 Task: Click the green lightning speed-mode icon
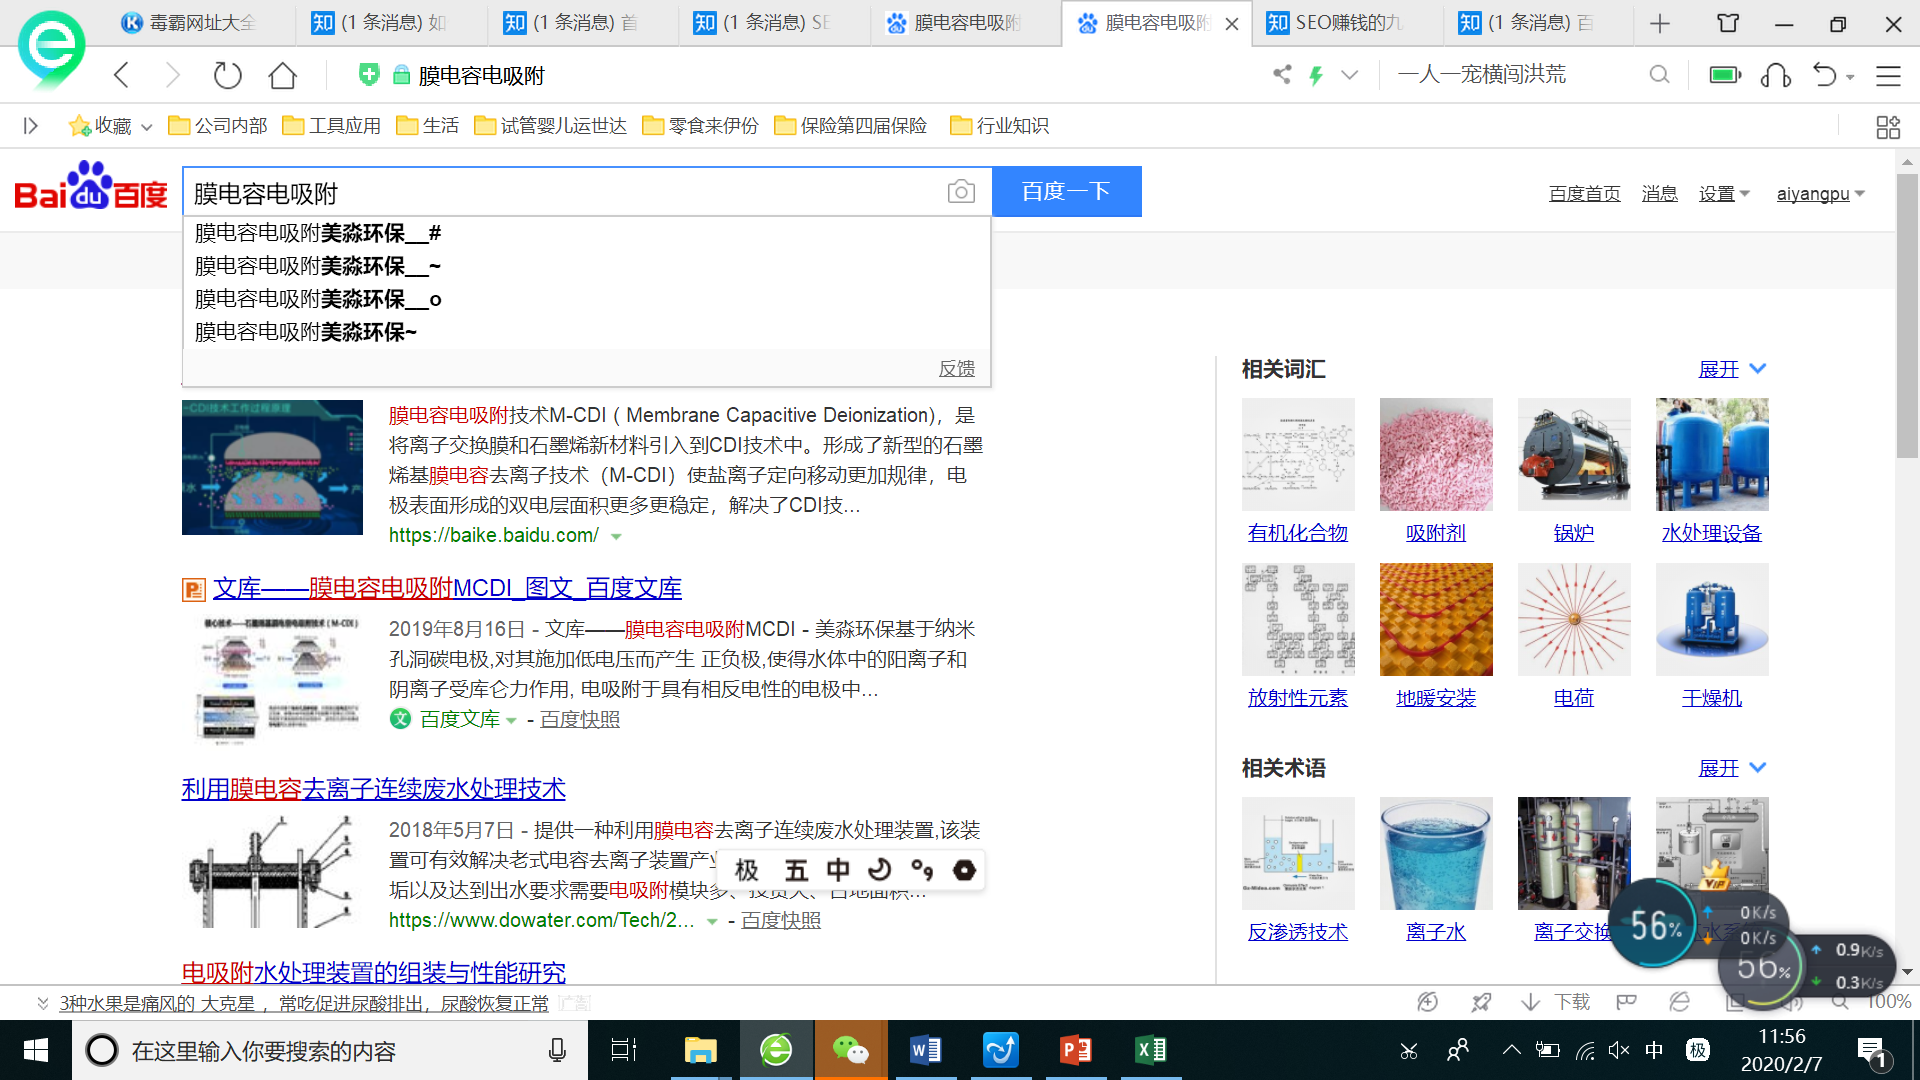click(1316, 75)
